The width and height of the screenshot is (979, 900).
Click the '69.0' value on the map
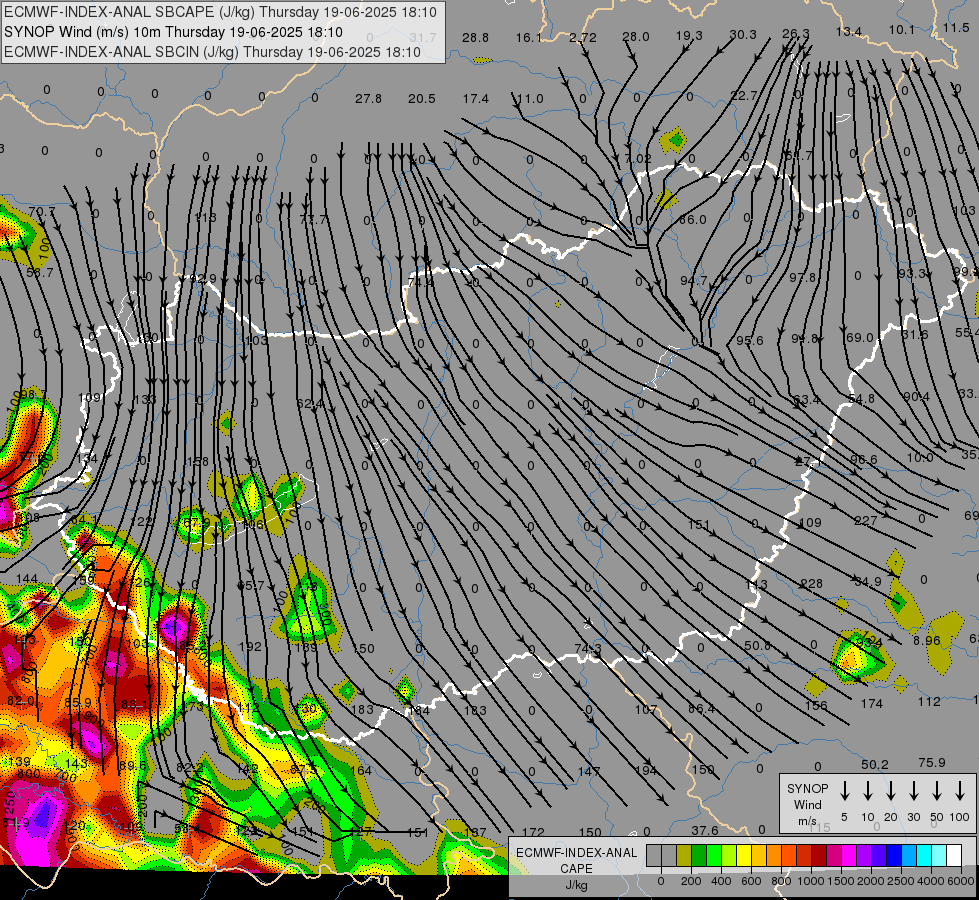(859, 338)
